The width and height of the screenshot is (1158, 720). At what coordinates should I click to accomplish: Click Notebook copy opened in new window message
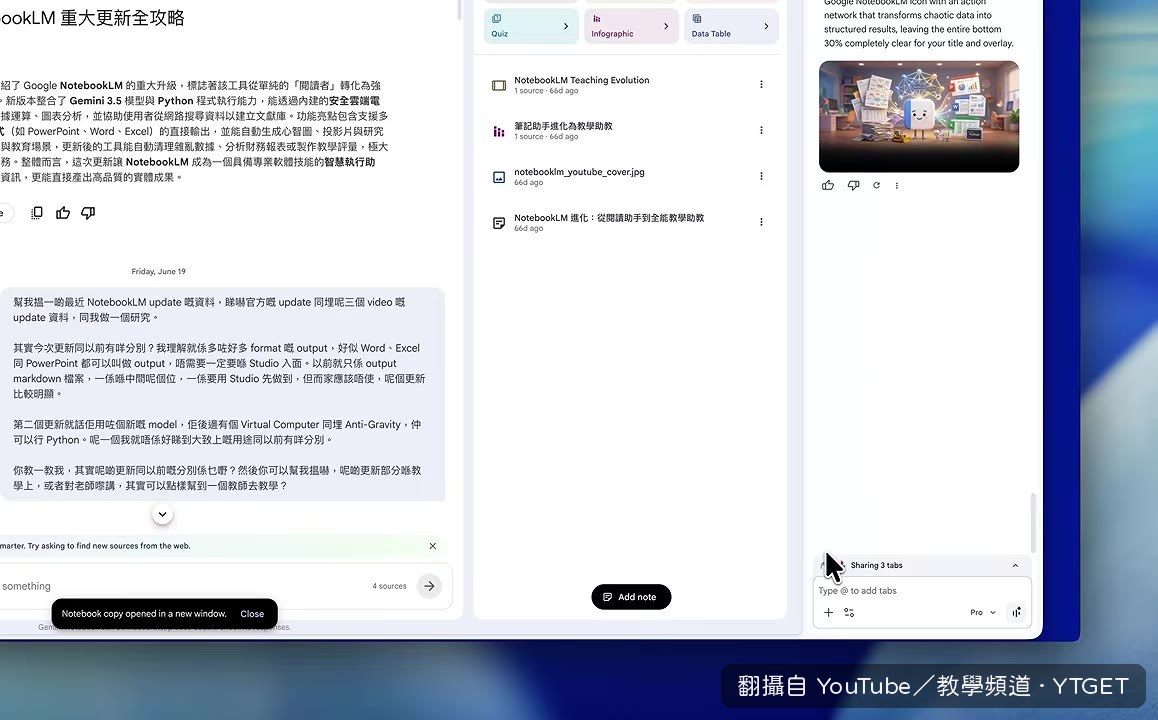[x=144, y=614]
